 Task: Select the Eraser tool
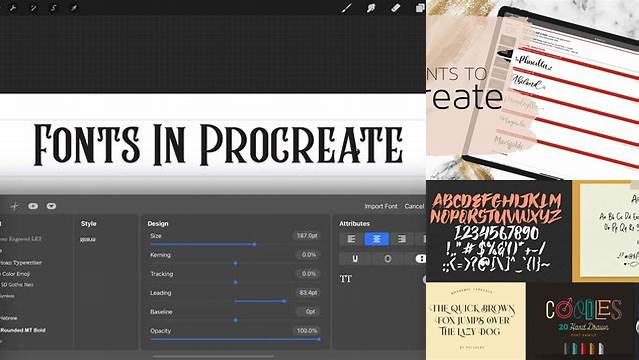pyautogui.click(x=395, y=8)
